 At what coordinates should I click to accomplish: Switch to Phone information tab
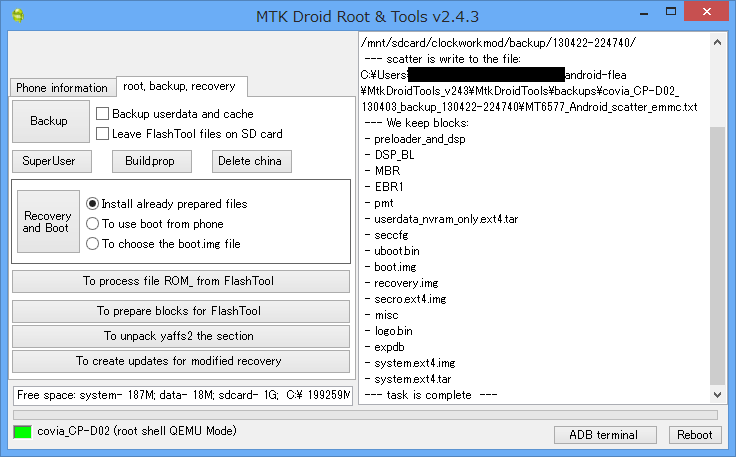[x=62, y=88]
